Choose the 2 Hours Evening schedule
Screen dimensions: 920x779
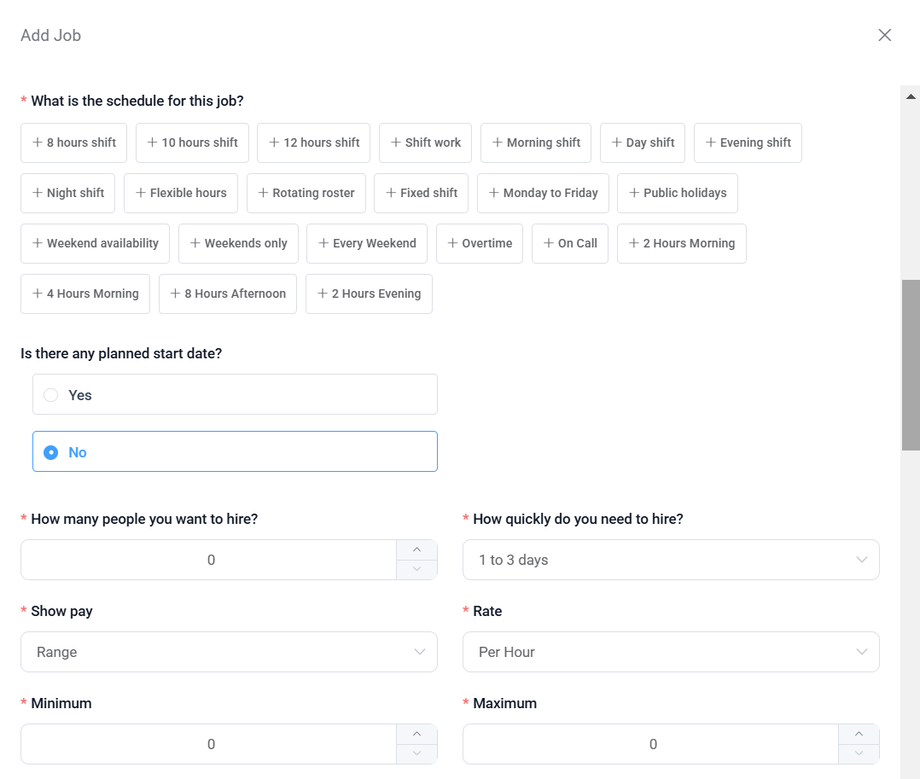pos(369,294)
